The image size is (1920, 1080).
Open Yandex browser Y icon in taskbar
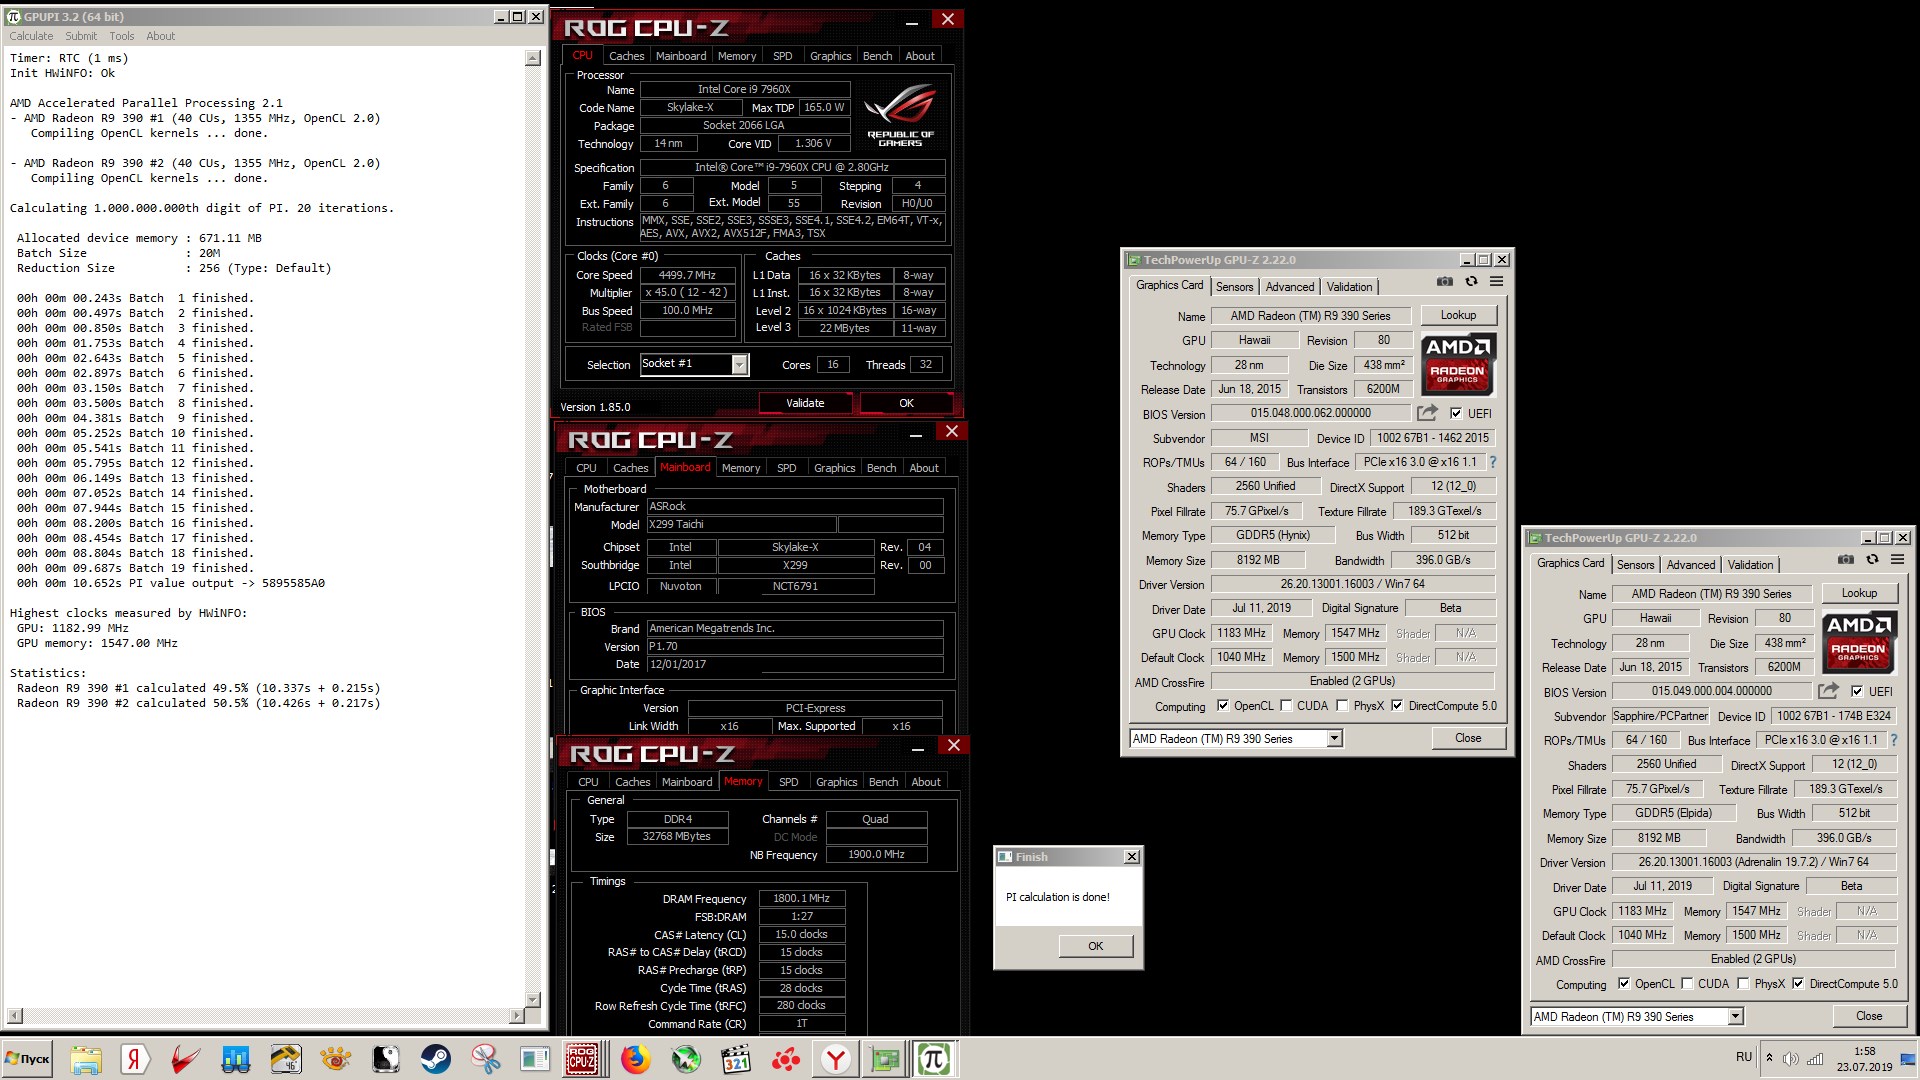coord(836,1059)
